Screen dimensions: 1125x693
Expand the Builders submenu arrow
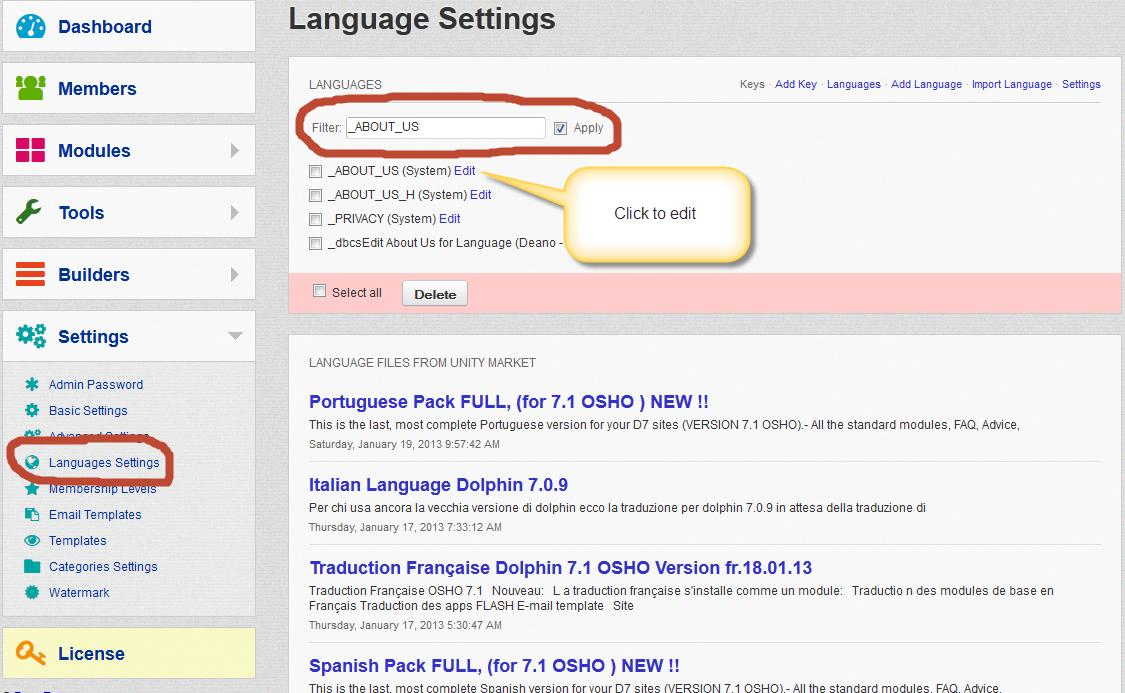tap(235, 275)
